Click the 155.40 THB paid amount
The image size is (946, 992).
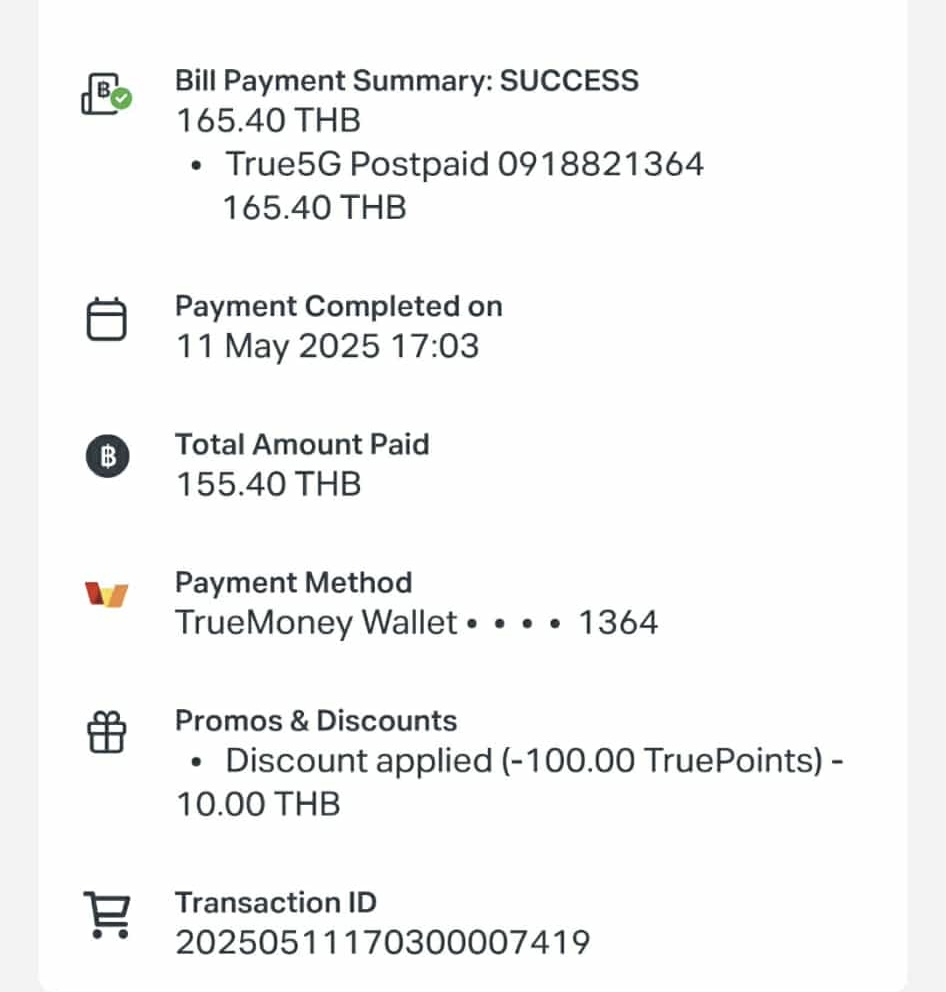(268, 484)
